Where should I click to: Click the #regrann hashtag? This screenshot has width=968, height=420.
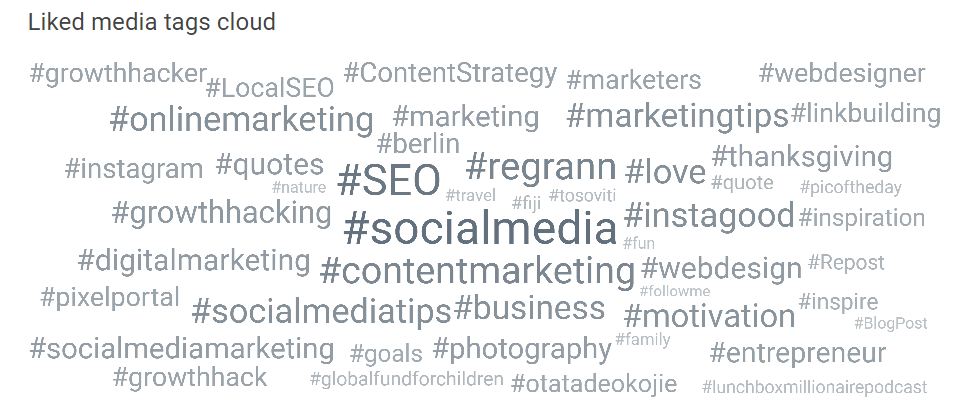coord(541,167)
